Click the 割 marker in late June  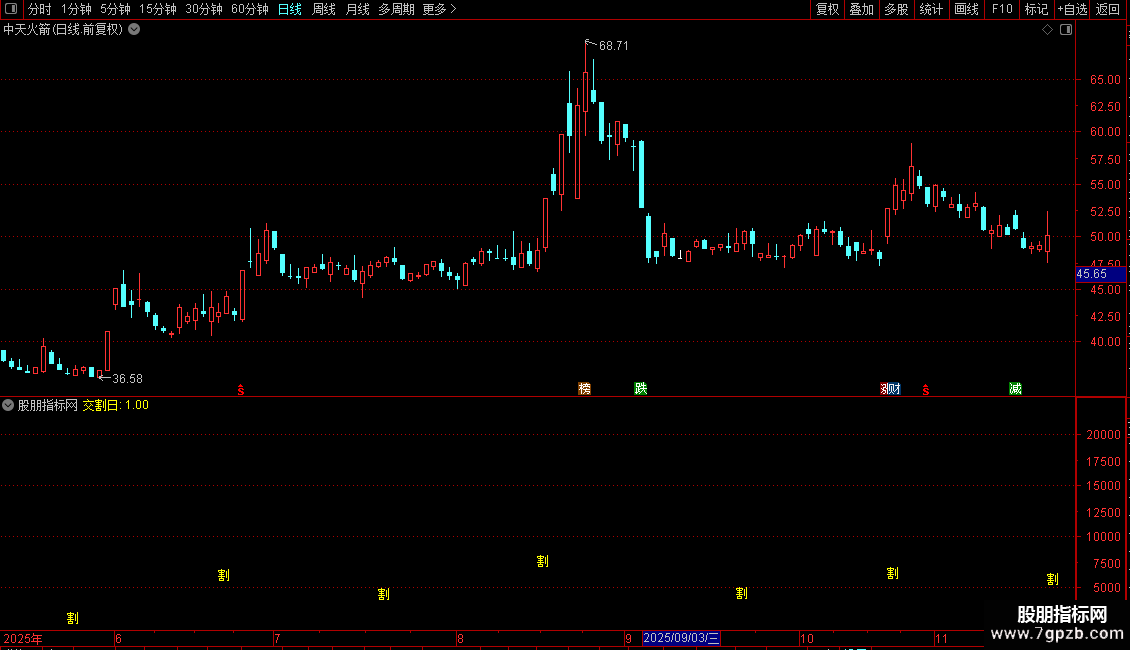tap(223, 575)
